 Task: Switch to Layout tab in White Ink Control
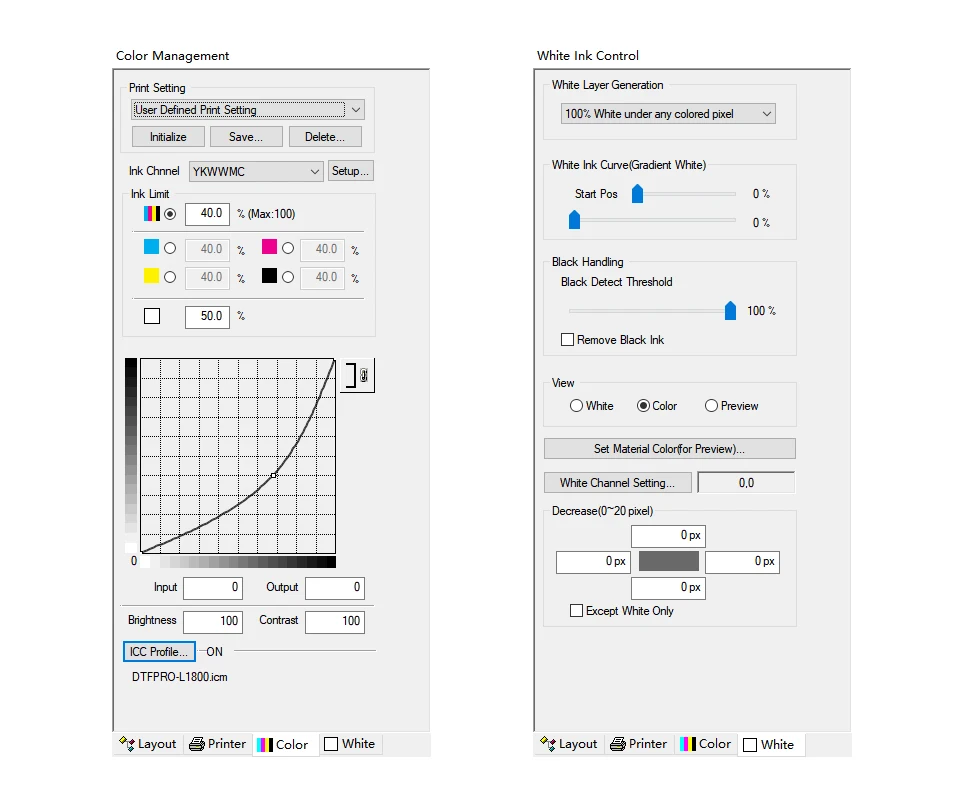tap(569, 744)
